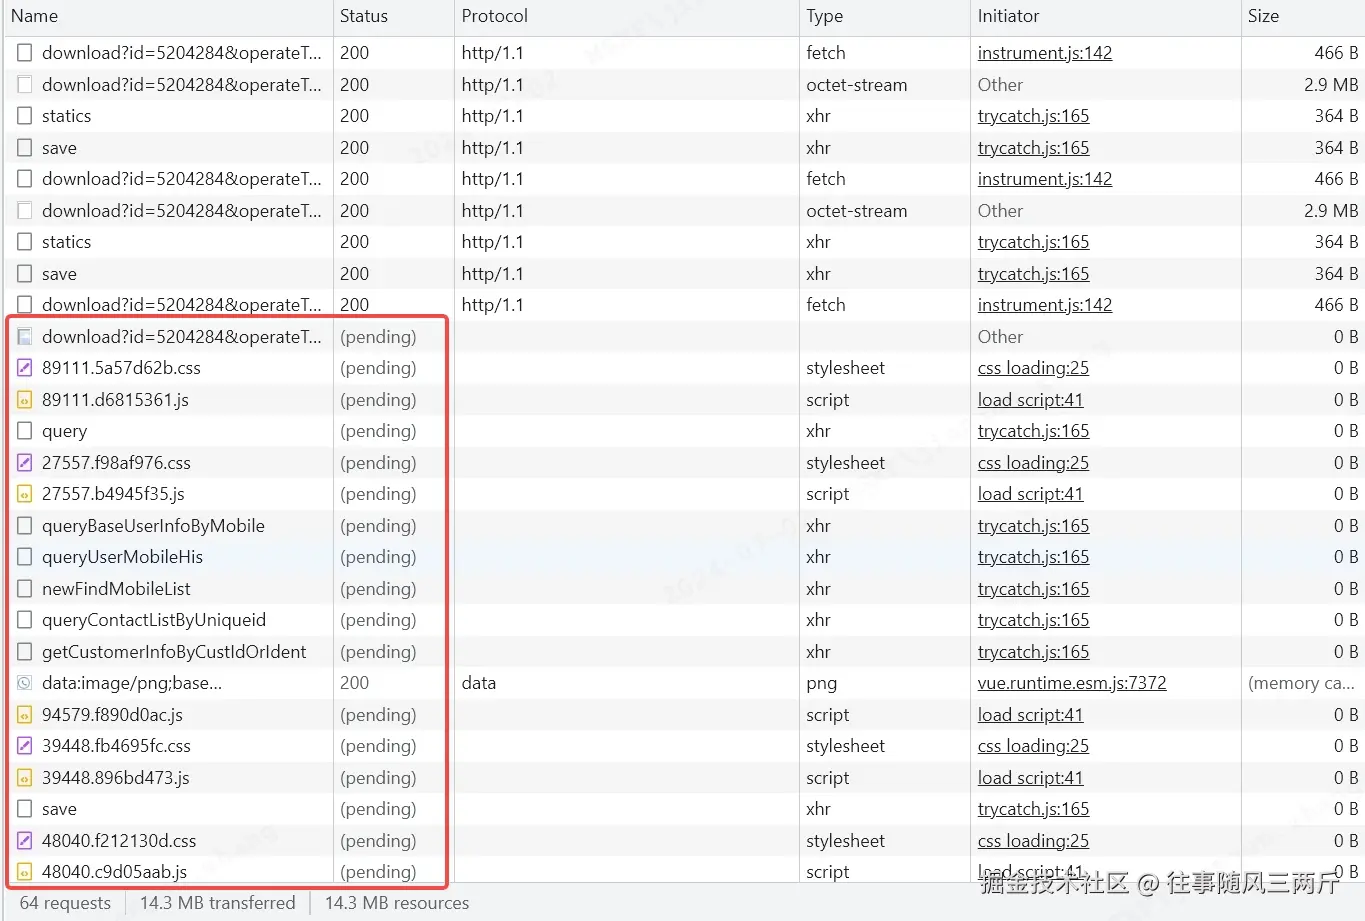Click the 14.3 MB resources status entry

(x=397, y=903)
